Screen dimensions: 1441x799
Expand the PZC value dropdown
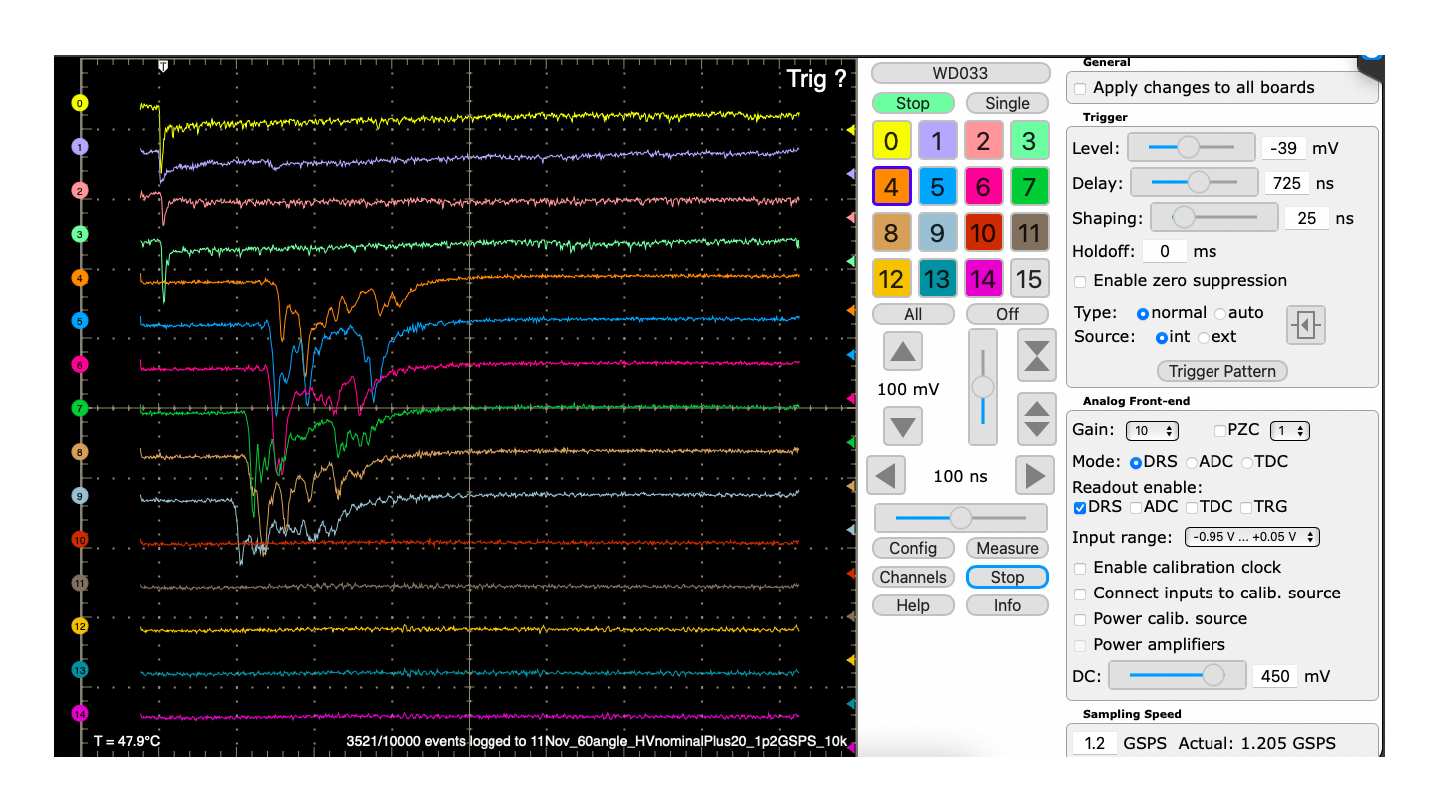point(1289,431)
